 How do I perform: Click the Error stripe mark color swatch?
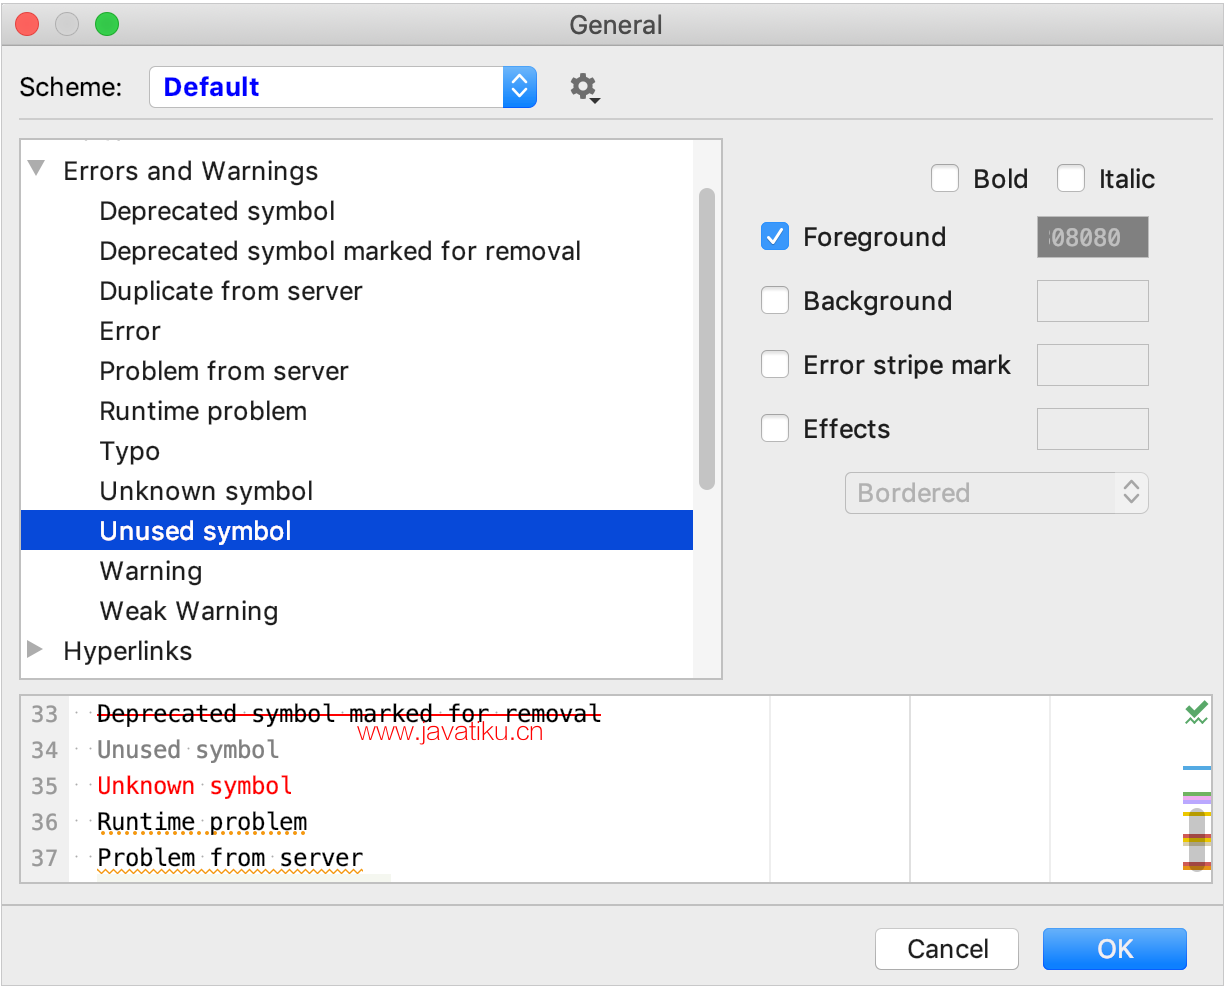coord(1093,365)
